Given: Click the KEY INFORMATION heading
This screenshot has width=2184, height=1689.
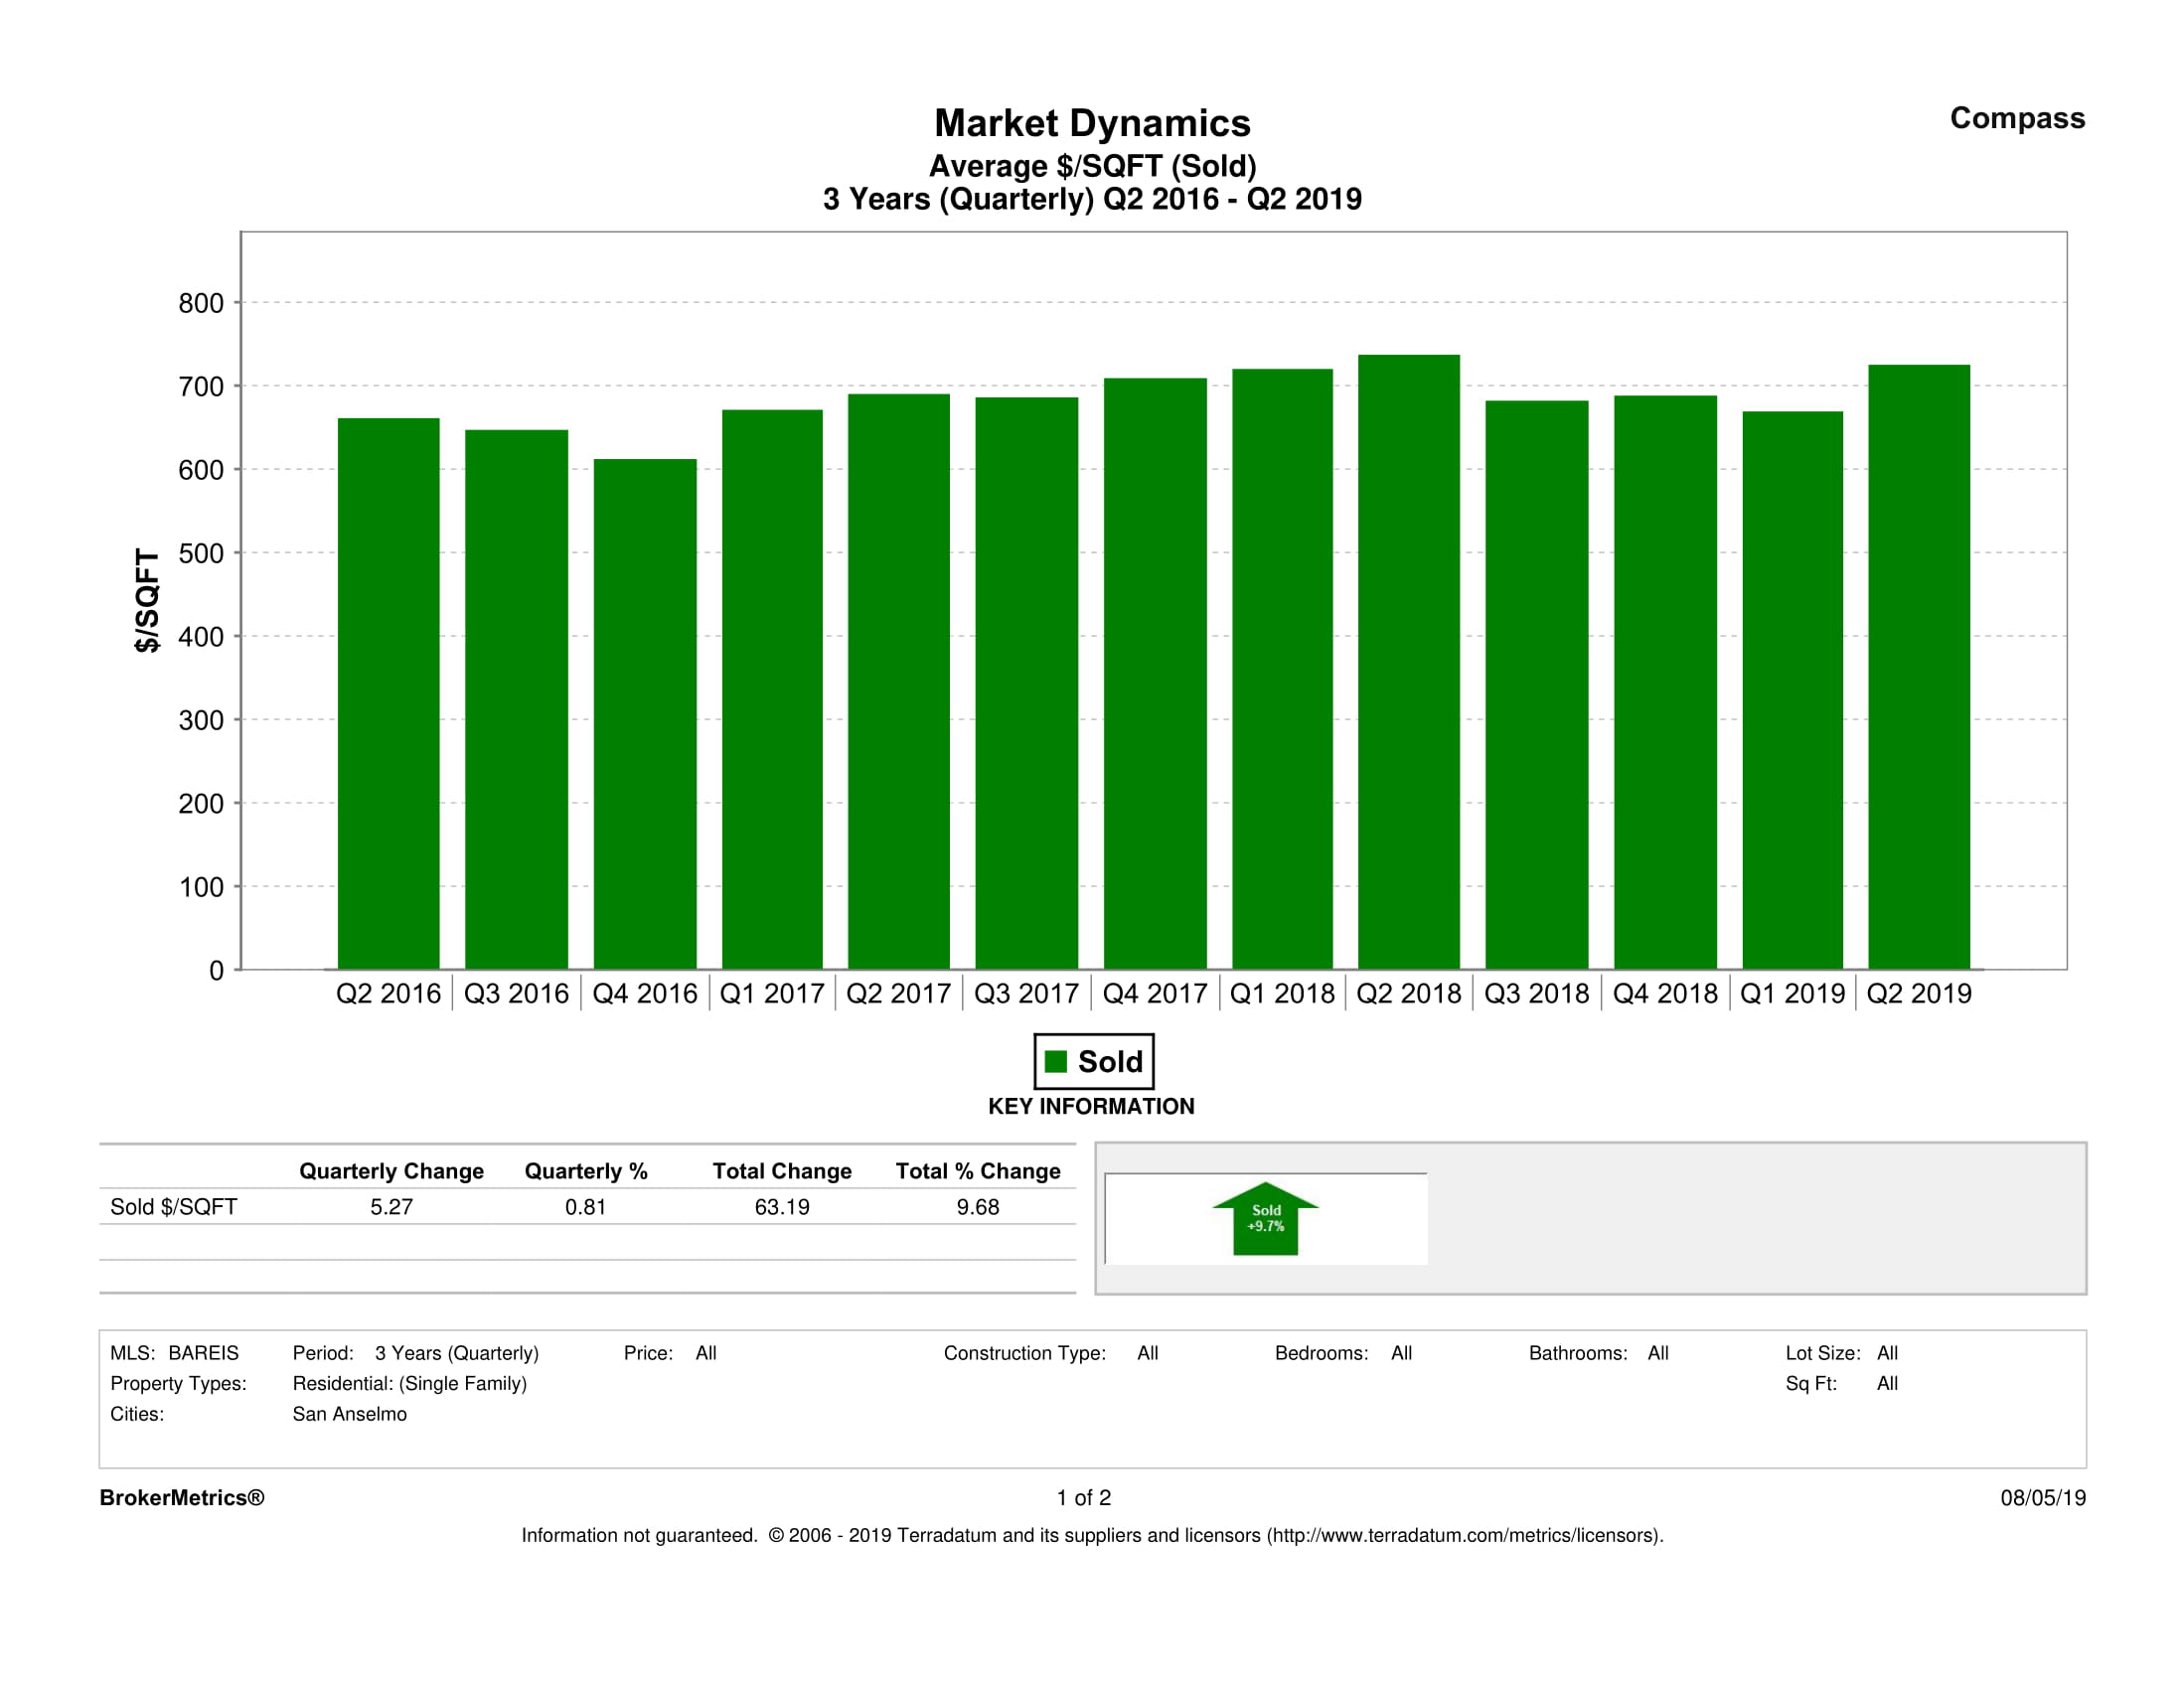Looking at the screenshot, I should click(1091, 1106).
